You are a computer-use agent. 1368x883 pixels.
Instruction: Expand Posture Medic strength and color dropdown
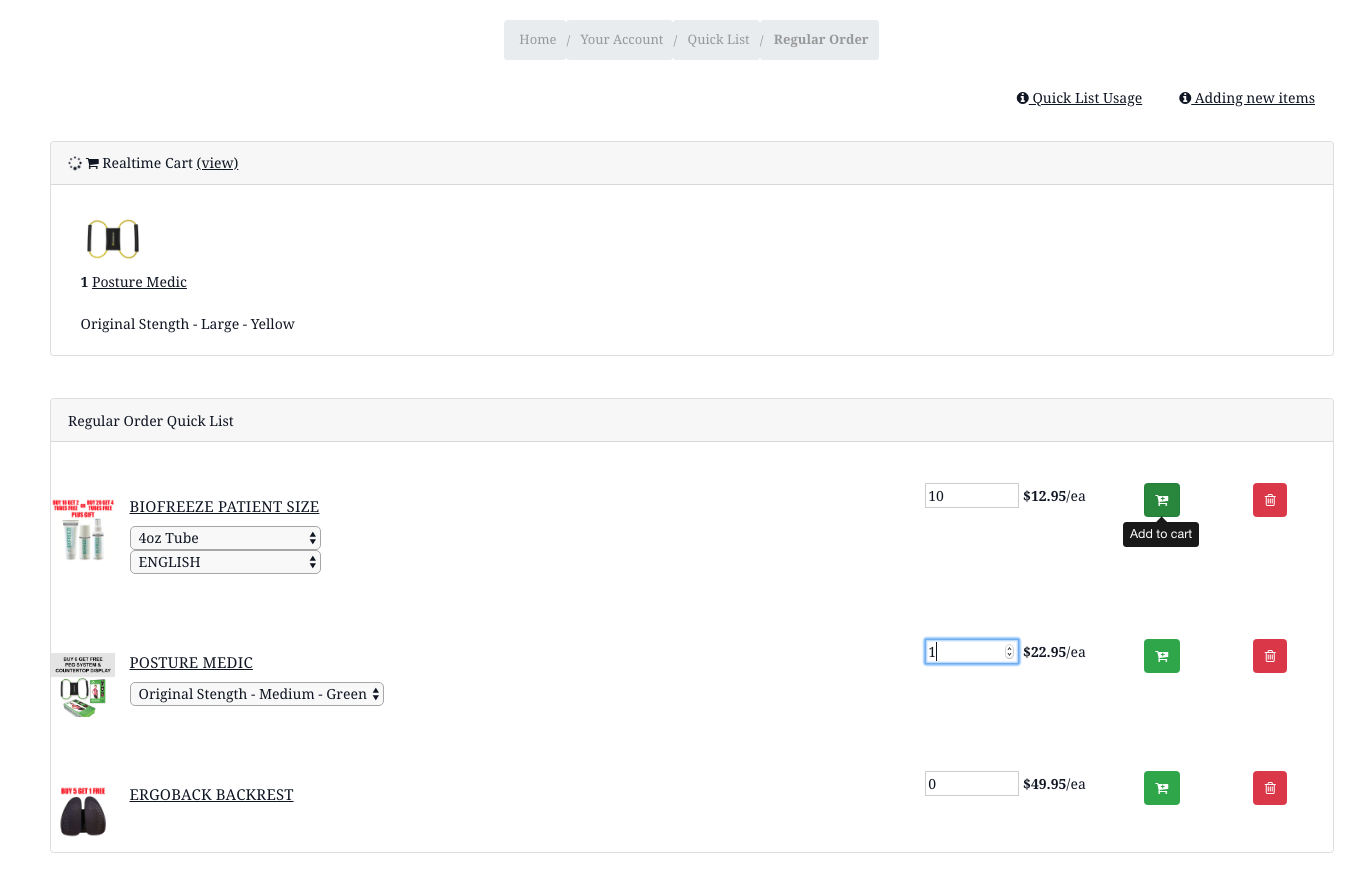[x=257, y=694]
